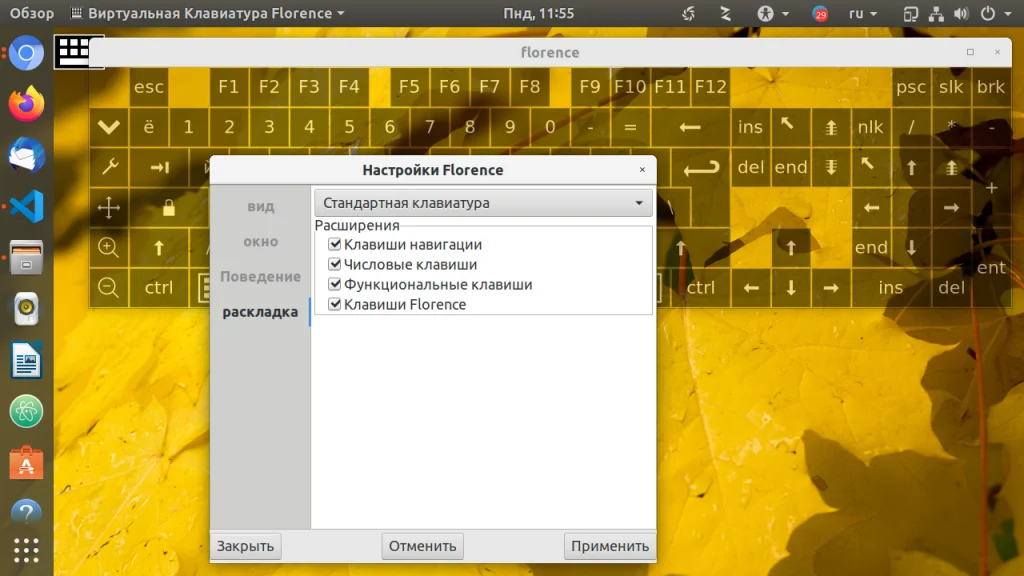Click the F1 key on Florence keyboard
Image resolution: width=1024 pixels, height=576 pixels.
(x=229, y=87)
